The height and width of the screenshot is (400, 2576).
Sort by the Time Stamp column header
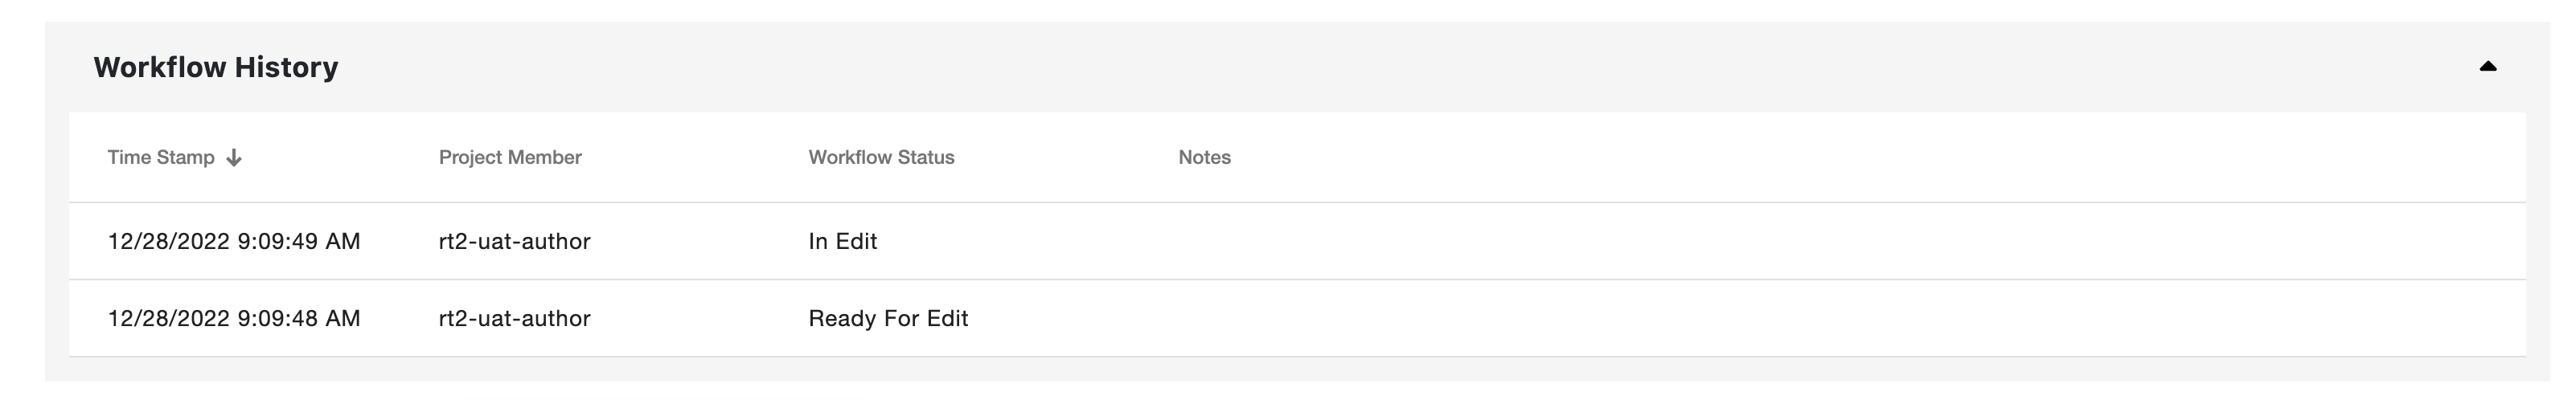pos(161,157)
